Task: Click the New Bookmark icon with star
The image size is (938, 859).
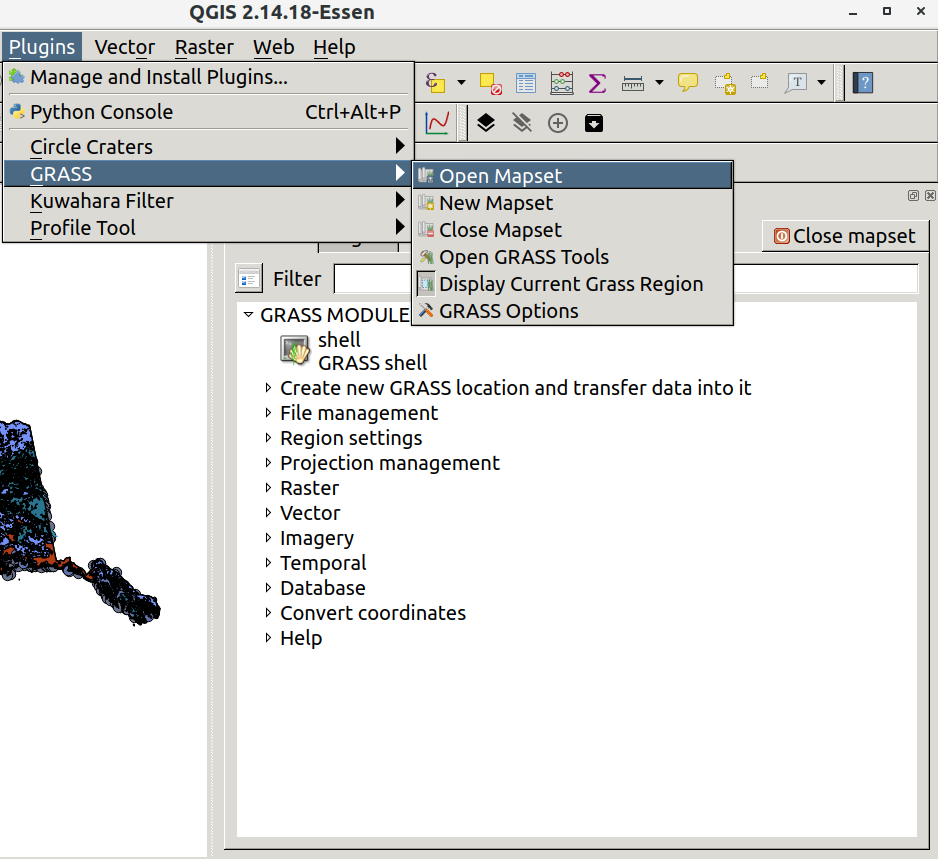Action: 725,83
